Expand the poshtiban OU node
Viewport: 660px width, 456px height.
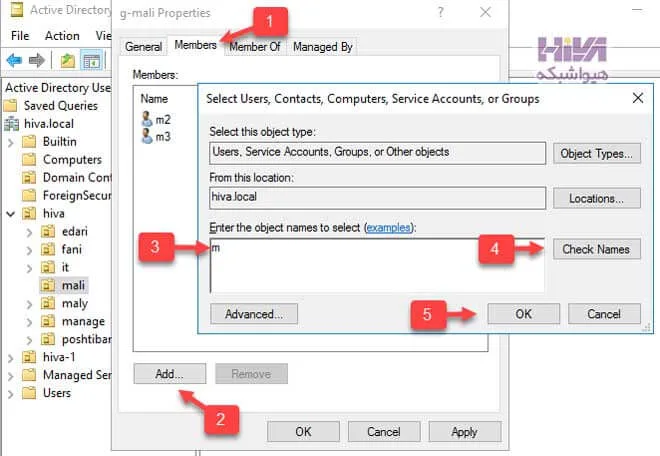[29, 340]
